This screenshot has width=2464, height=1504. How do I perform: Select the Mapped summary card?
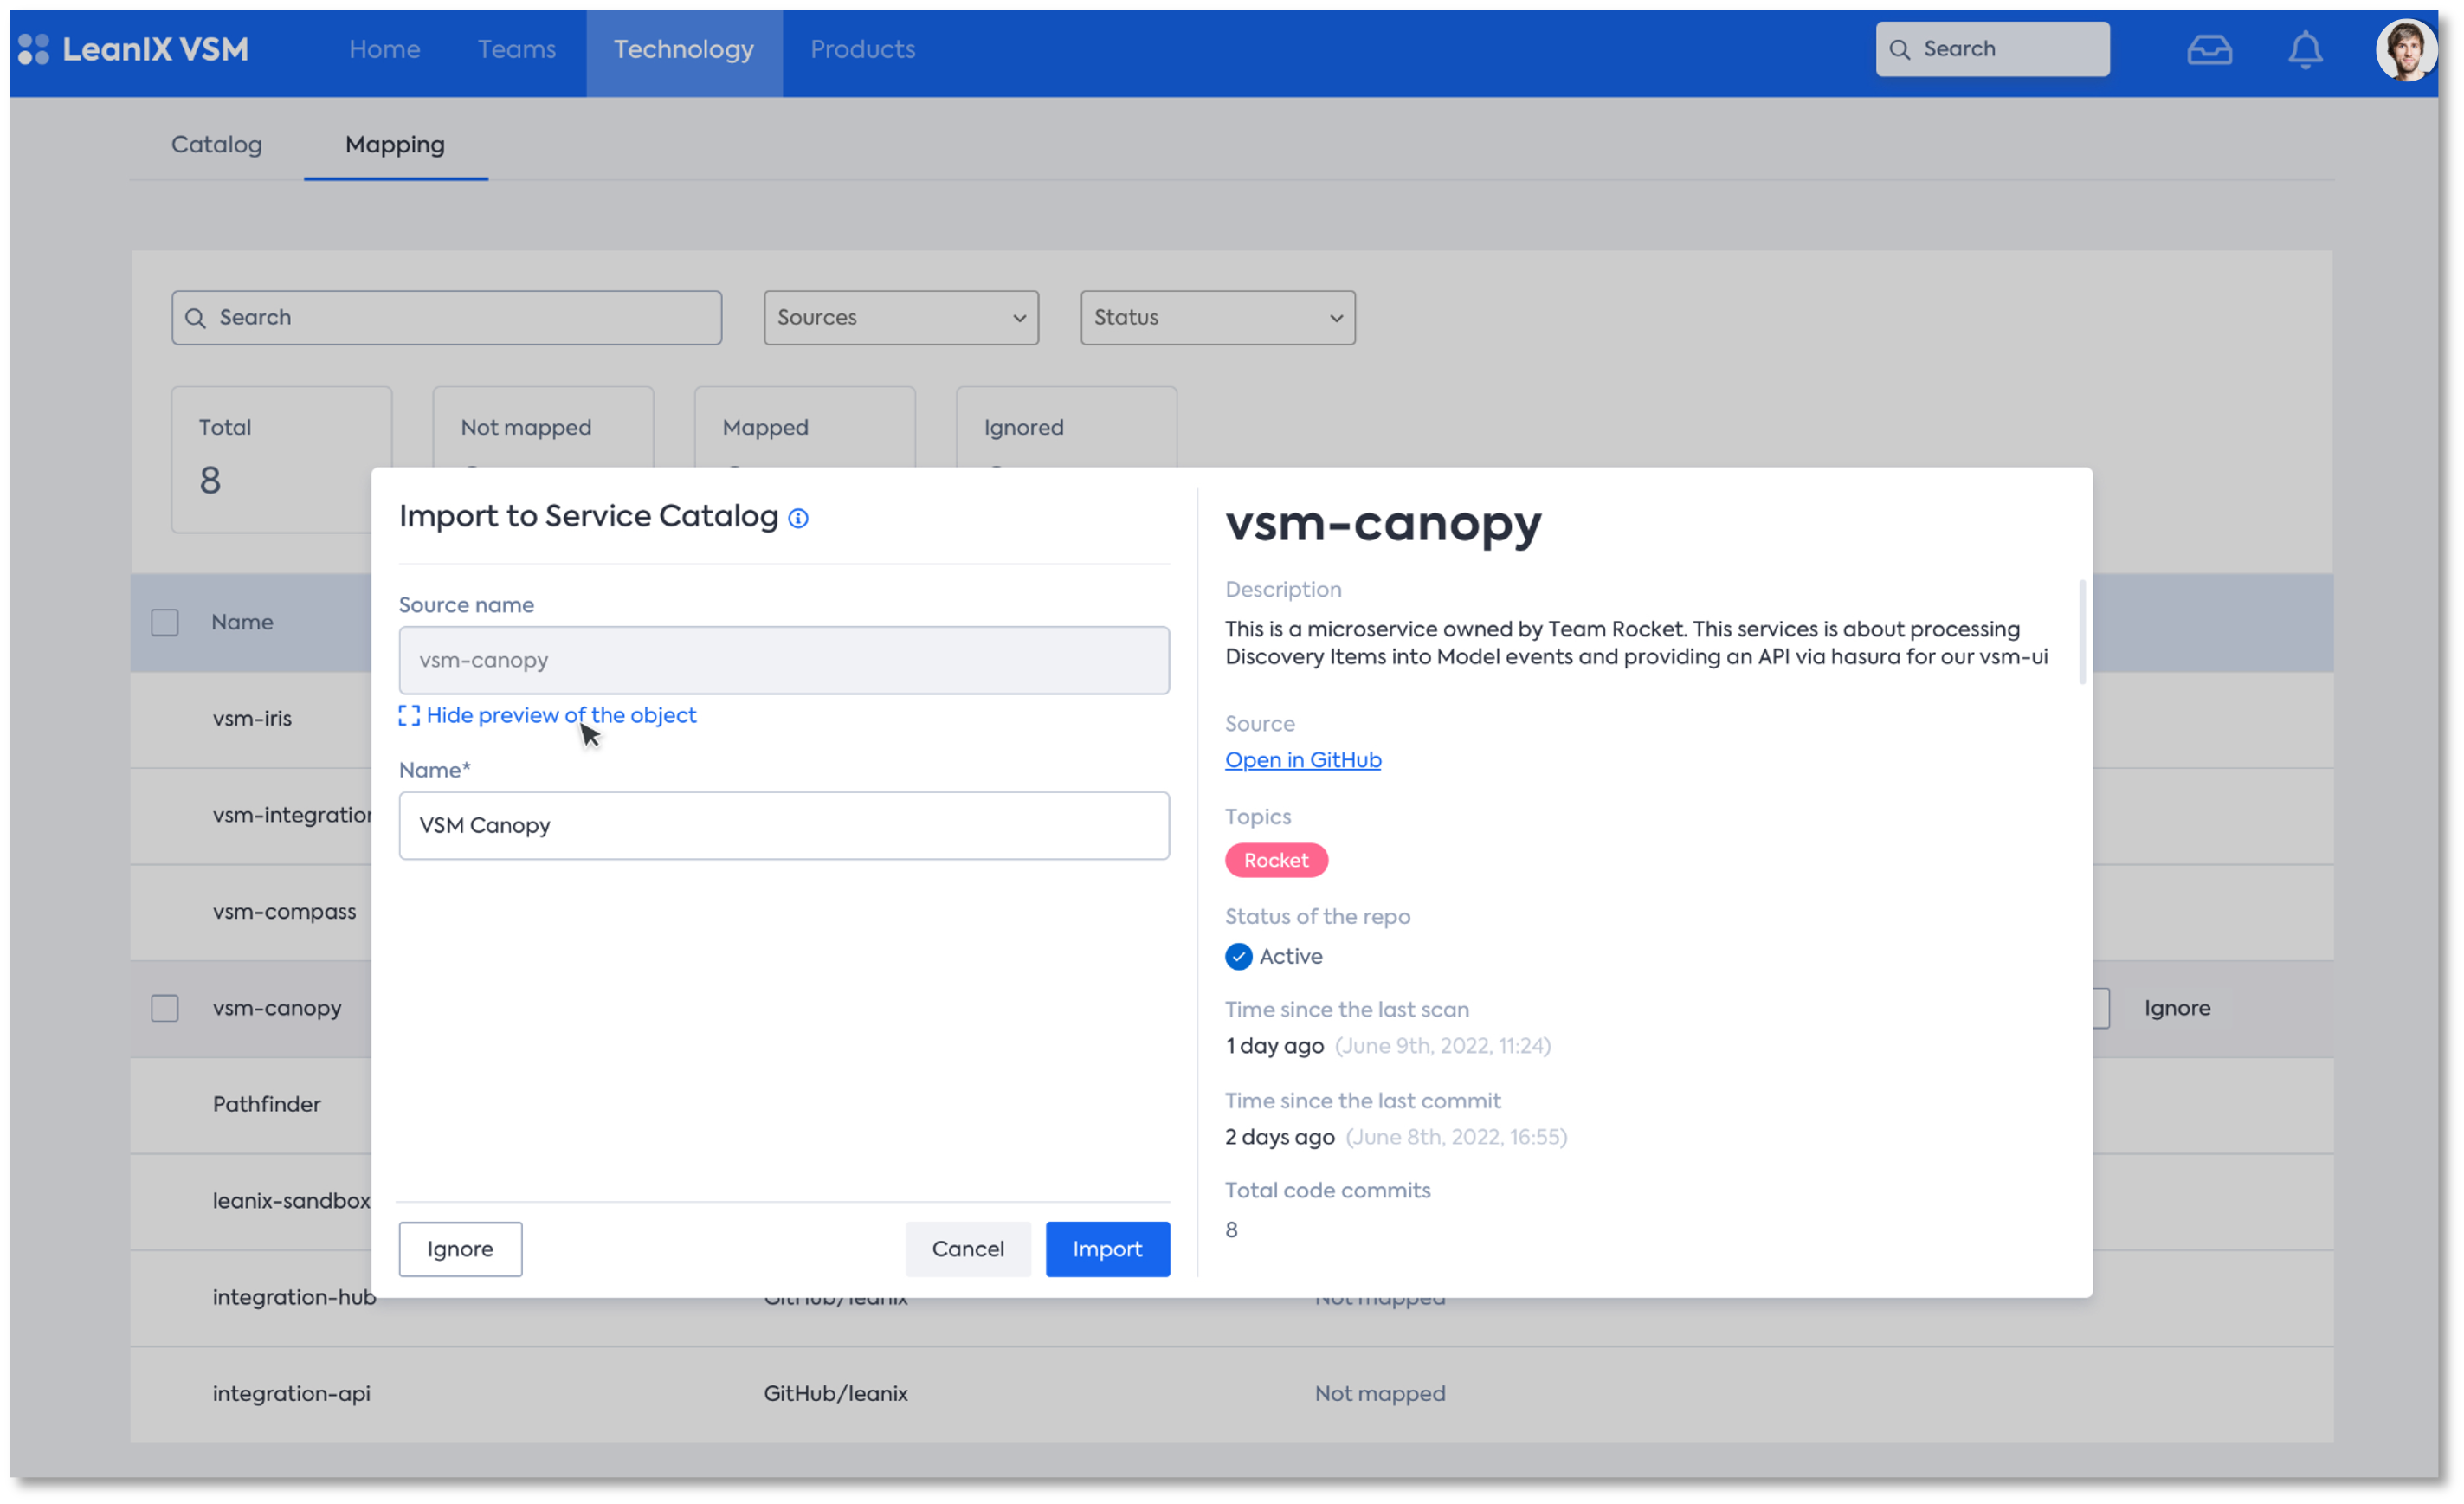[805, 428]
